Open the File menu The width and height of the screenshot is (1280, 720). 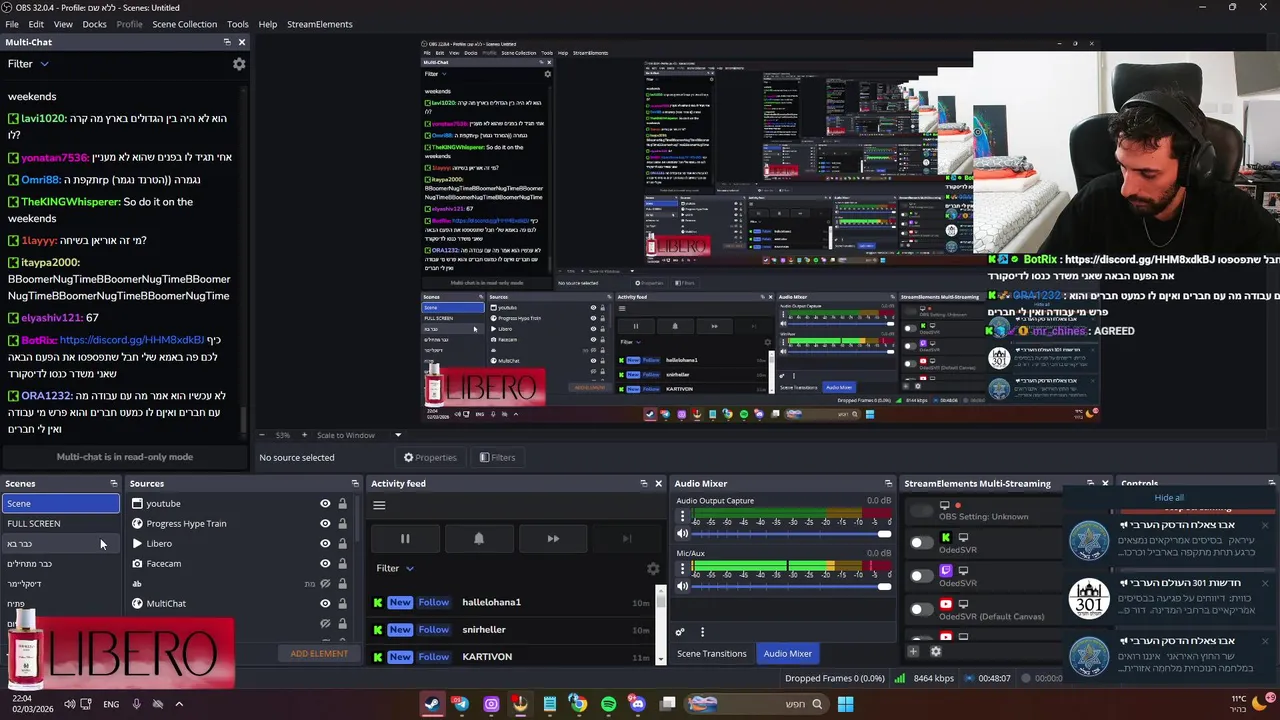[x=12, y=24]
